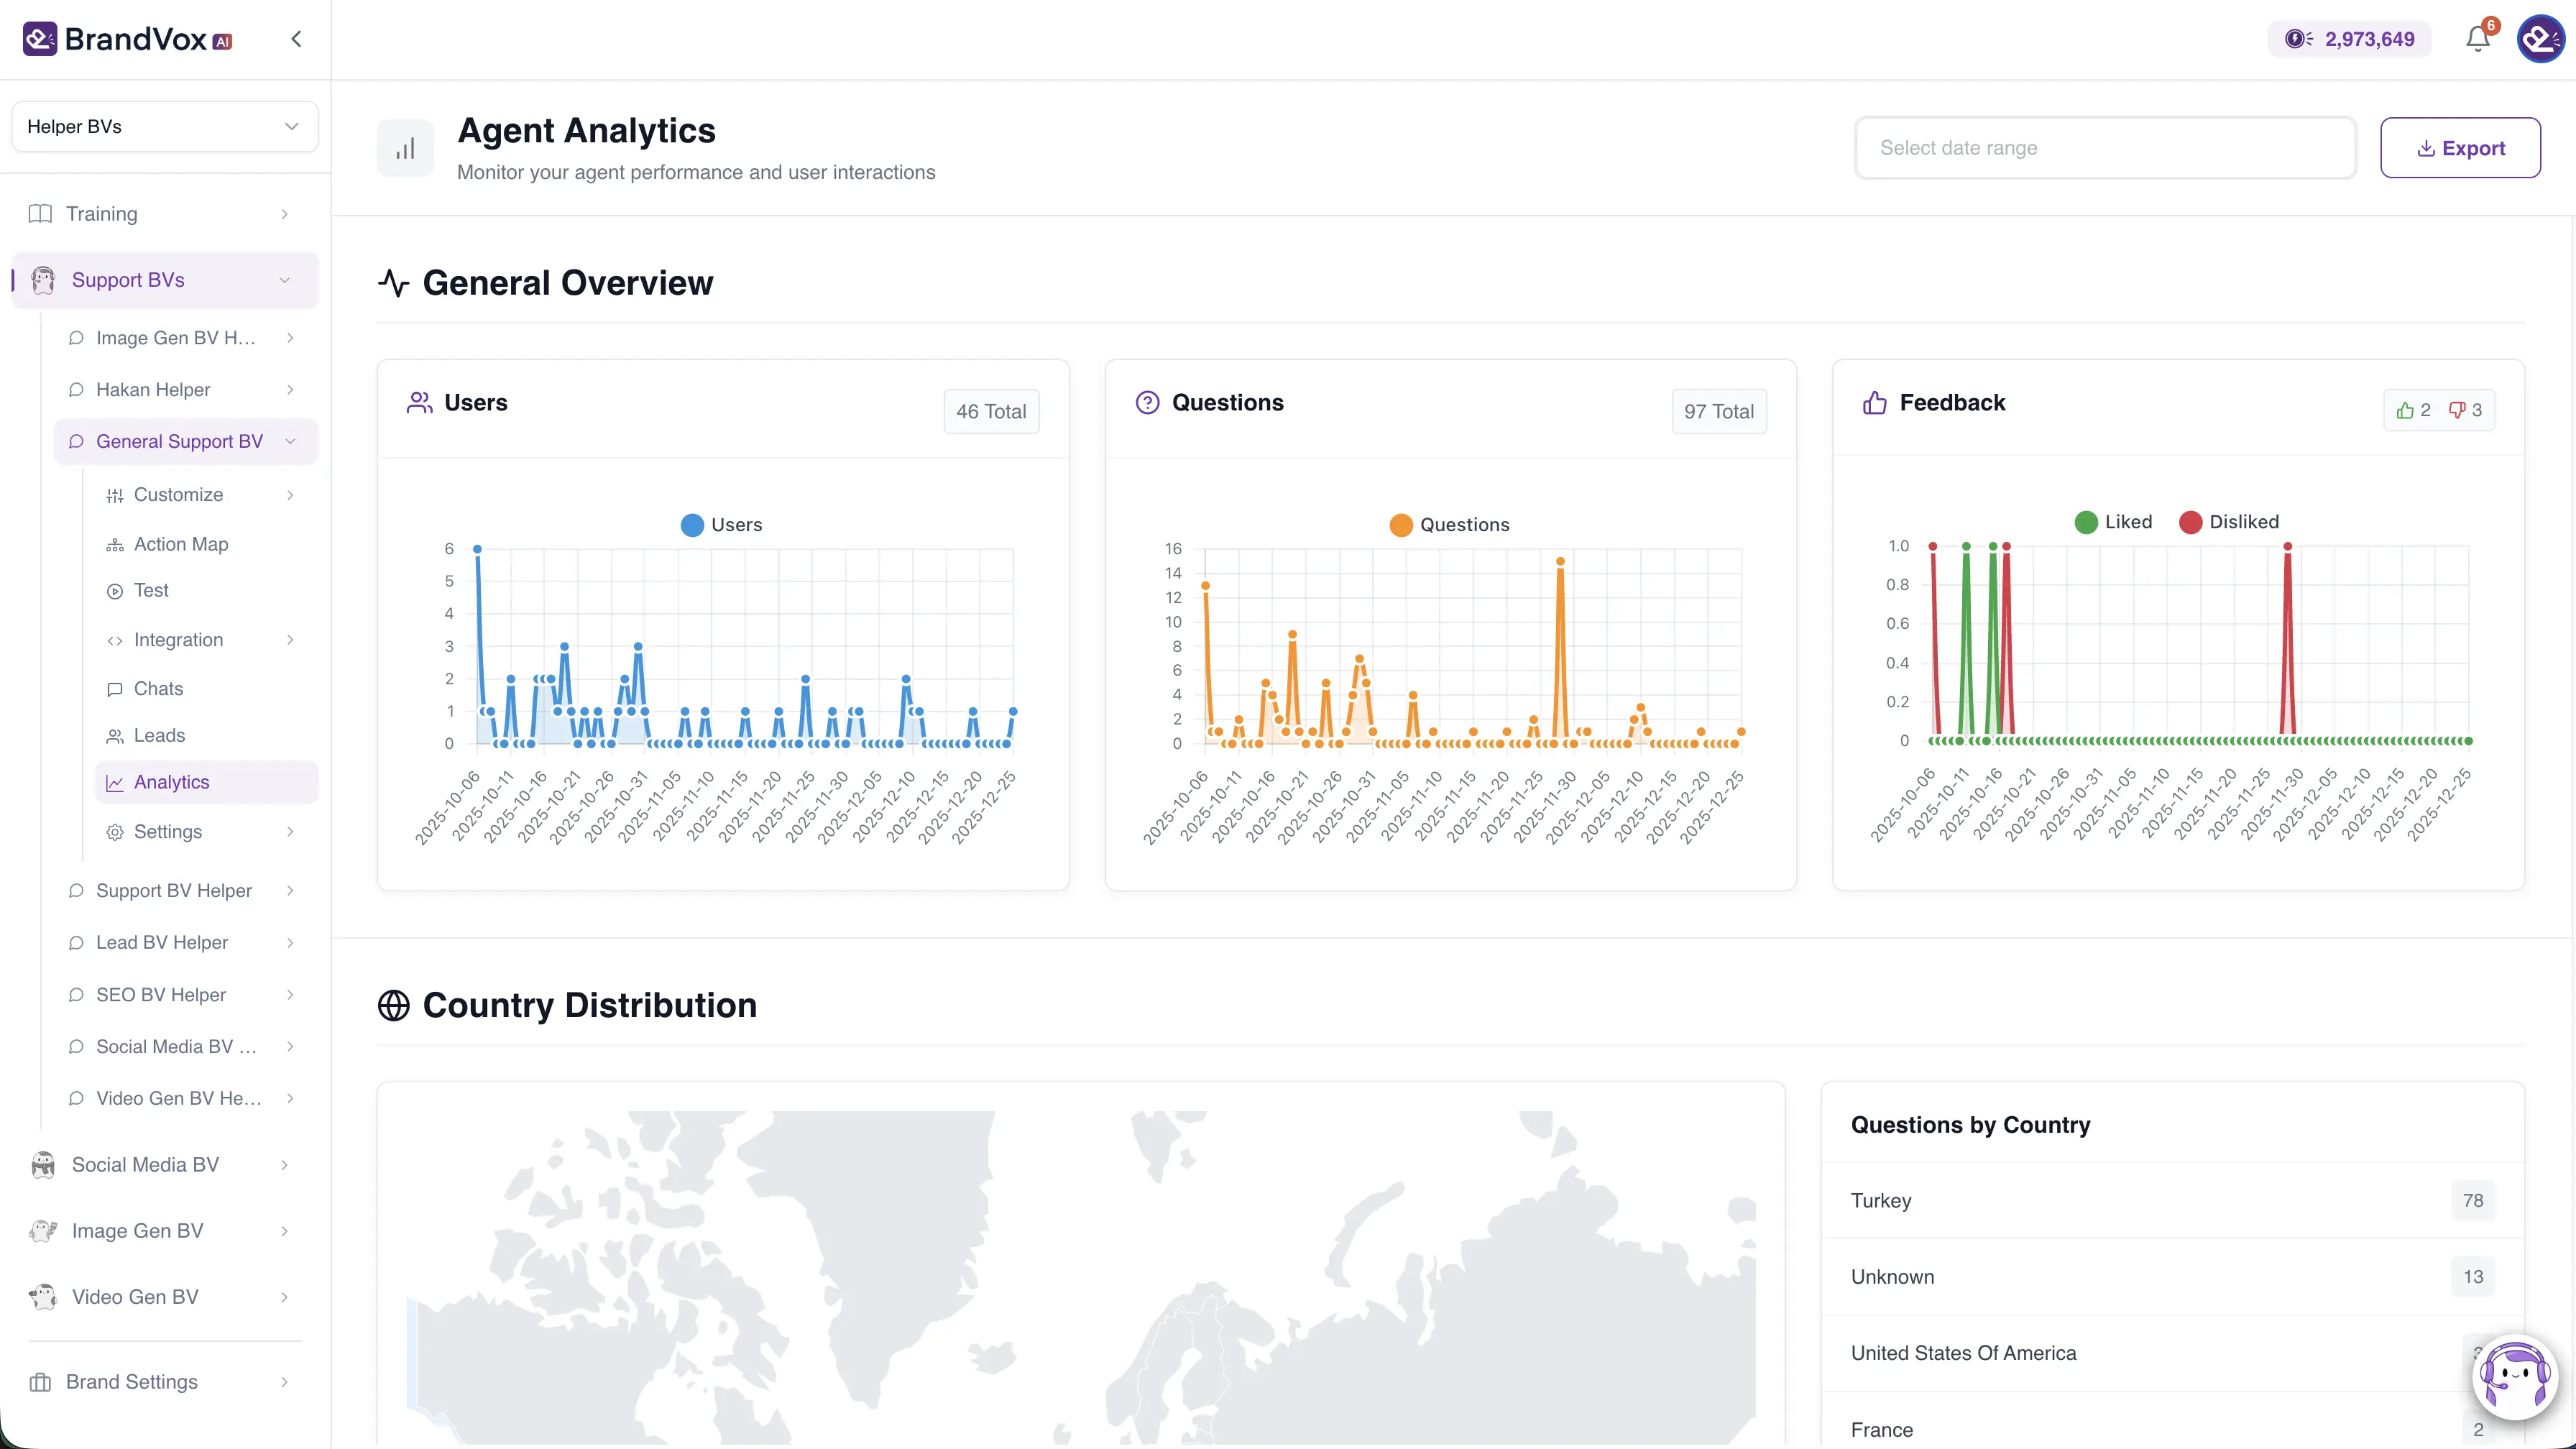Click the Turkey row in Questions by Country
The image size is (2576, 1449).
point(2173,1201)
